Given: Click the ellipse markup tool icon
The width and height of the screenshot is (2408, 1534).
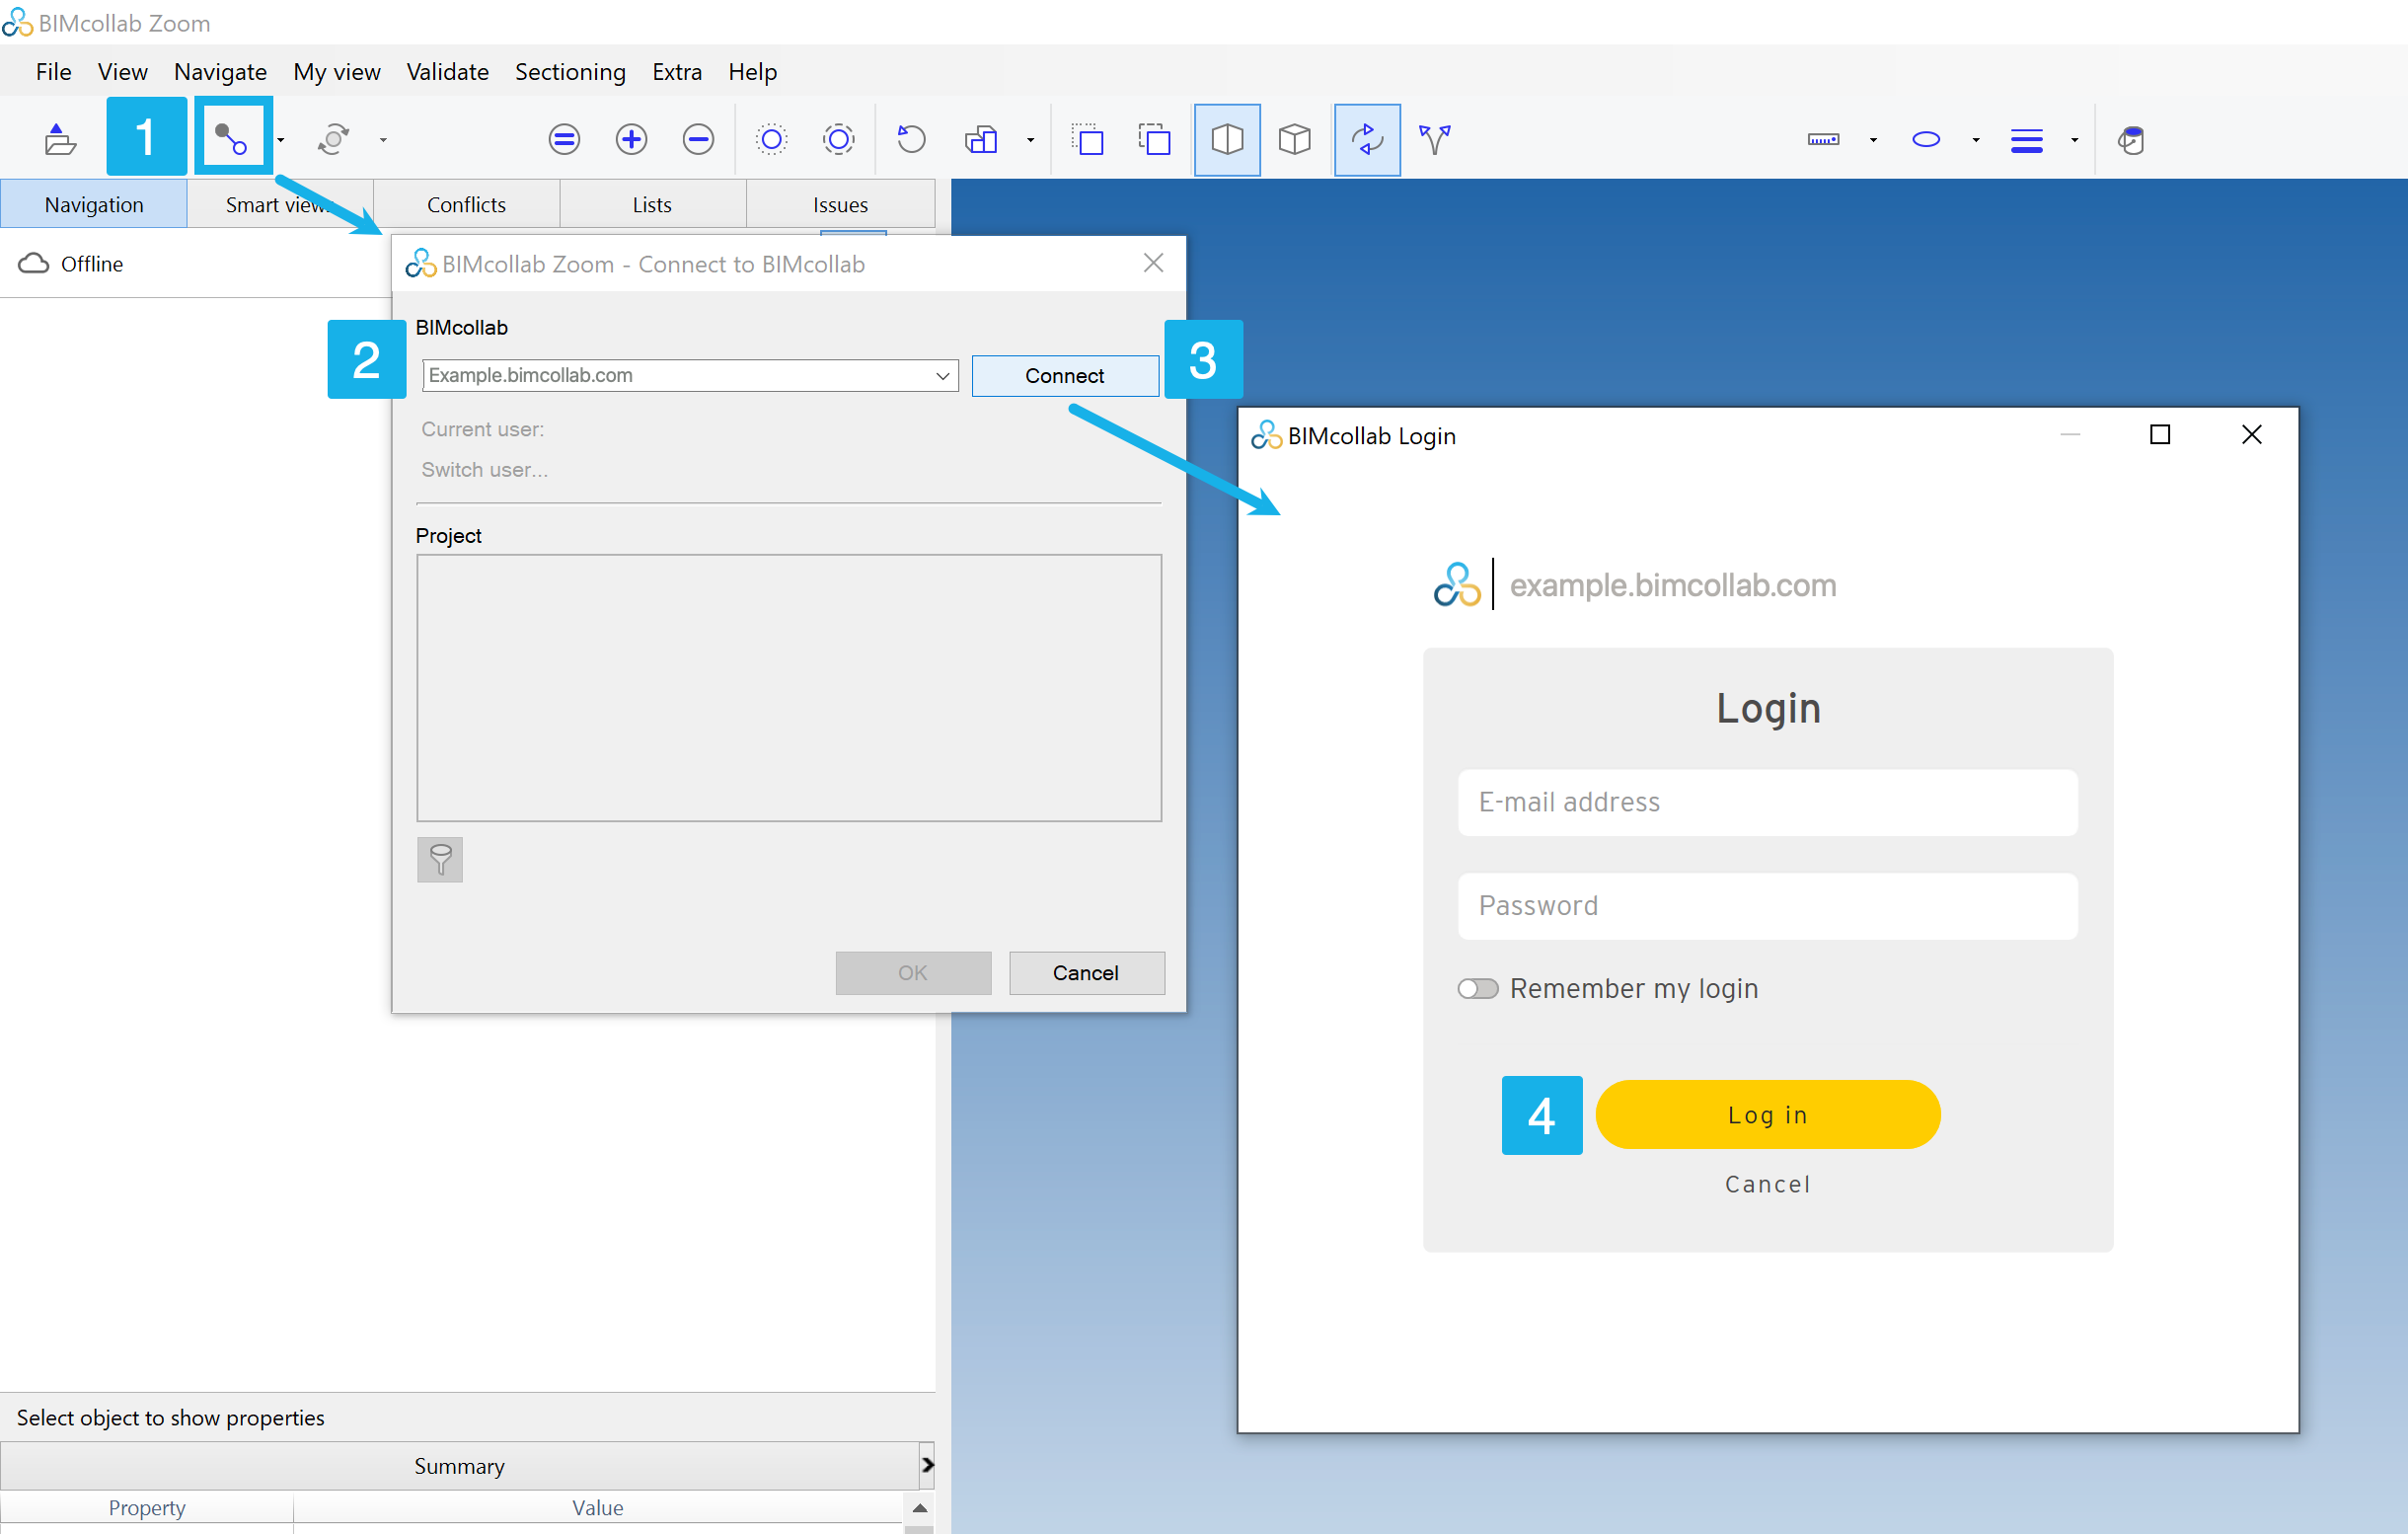Looking at the screenshot, I should pos(1926,140).
